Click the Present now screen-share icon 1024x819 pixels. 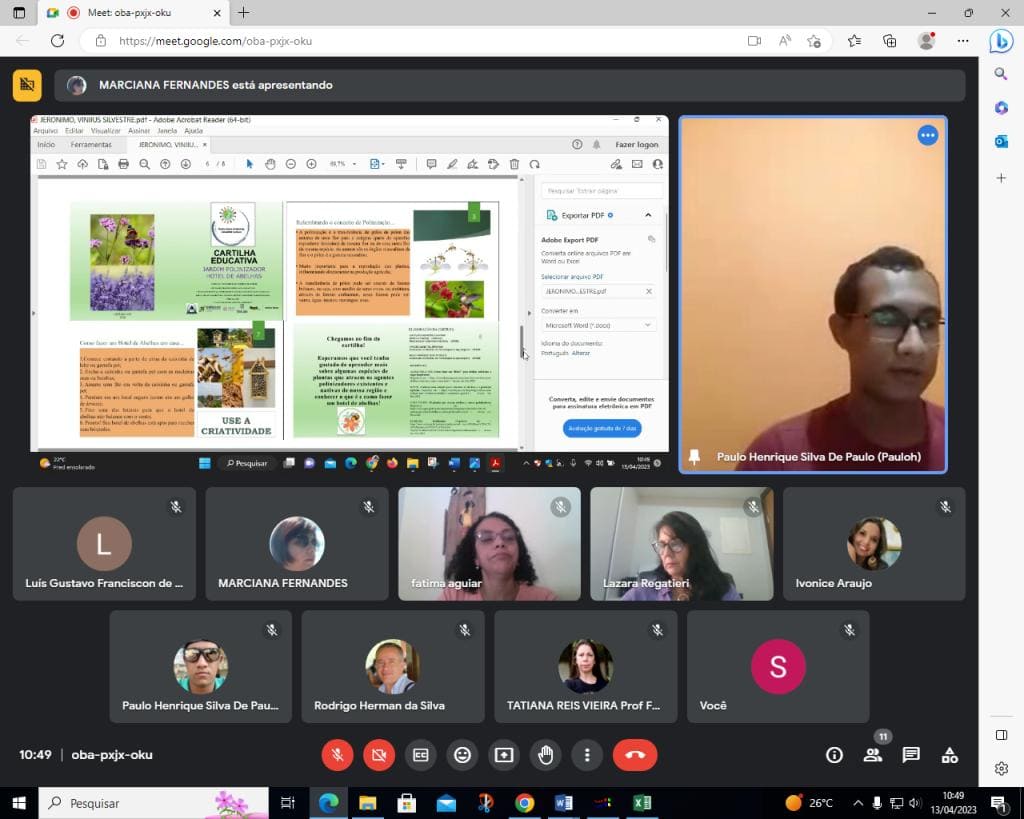(x=504, y=755)
